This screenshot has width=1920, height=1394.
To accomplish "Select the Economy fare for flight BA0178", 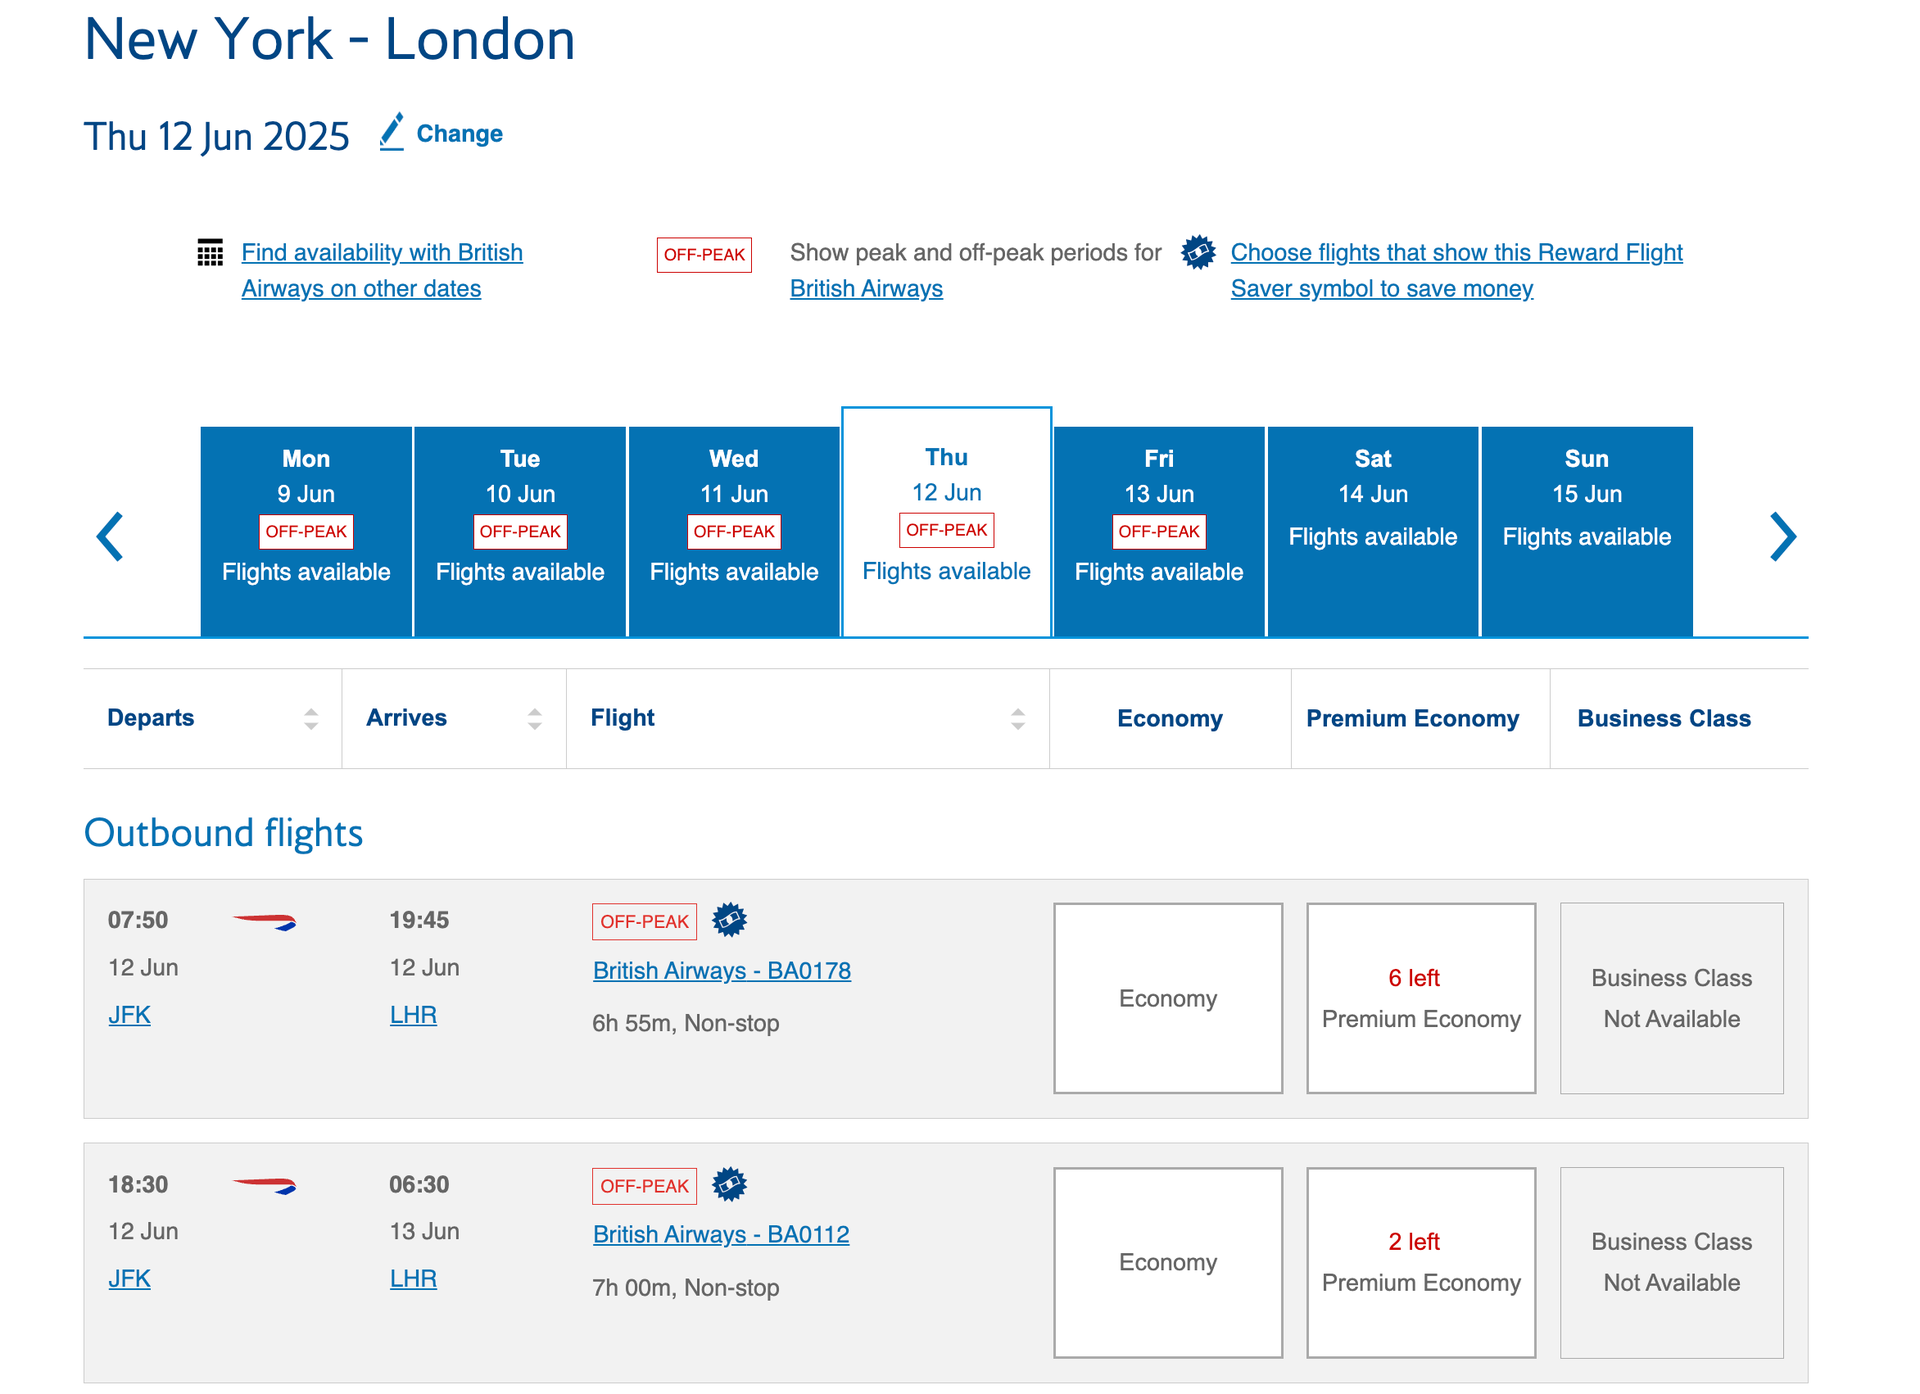I will pyautogui.click(x=1167, y=998).
